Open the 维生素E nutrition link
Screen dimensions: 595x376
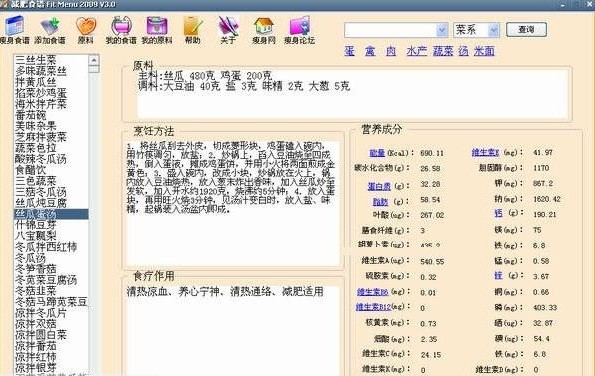[485, 153]
